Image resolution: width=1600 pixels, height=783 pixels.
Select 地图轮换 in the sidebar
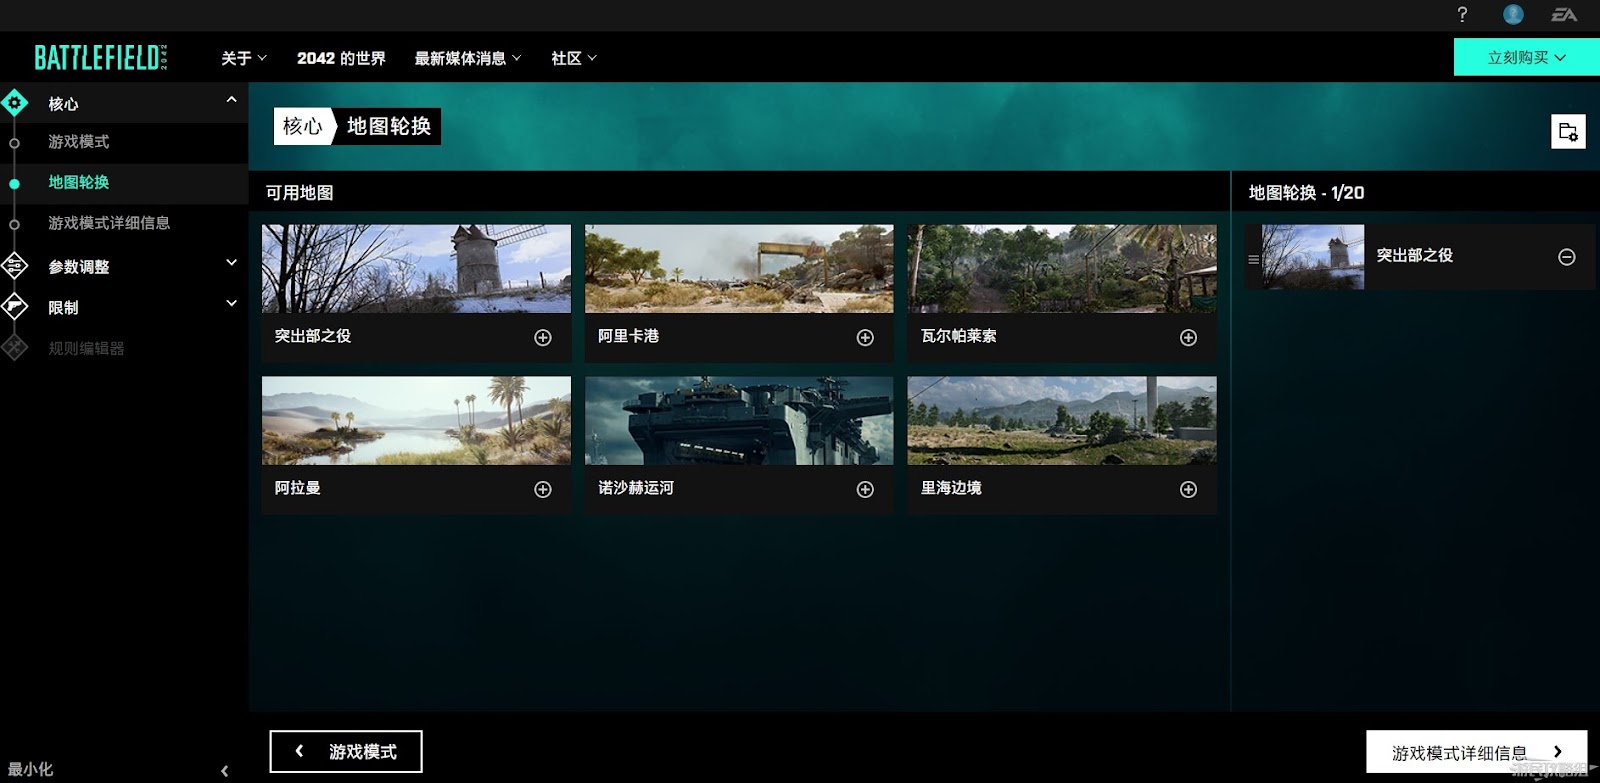(79, 182)
